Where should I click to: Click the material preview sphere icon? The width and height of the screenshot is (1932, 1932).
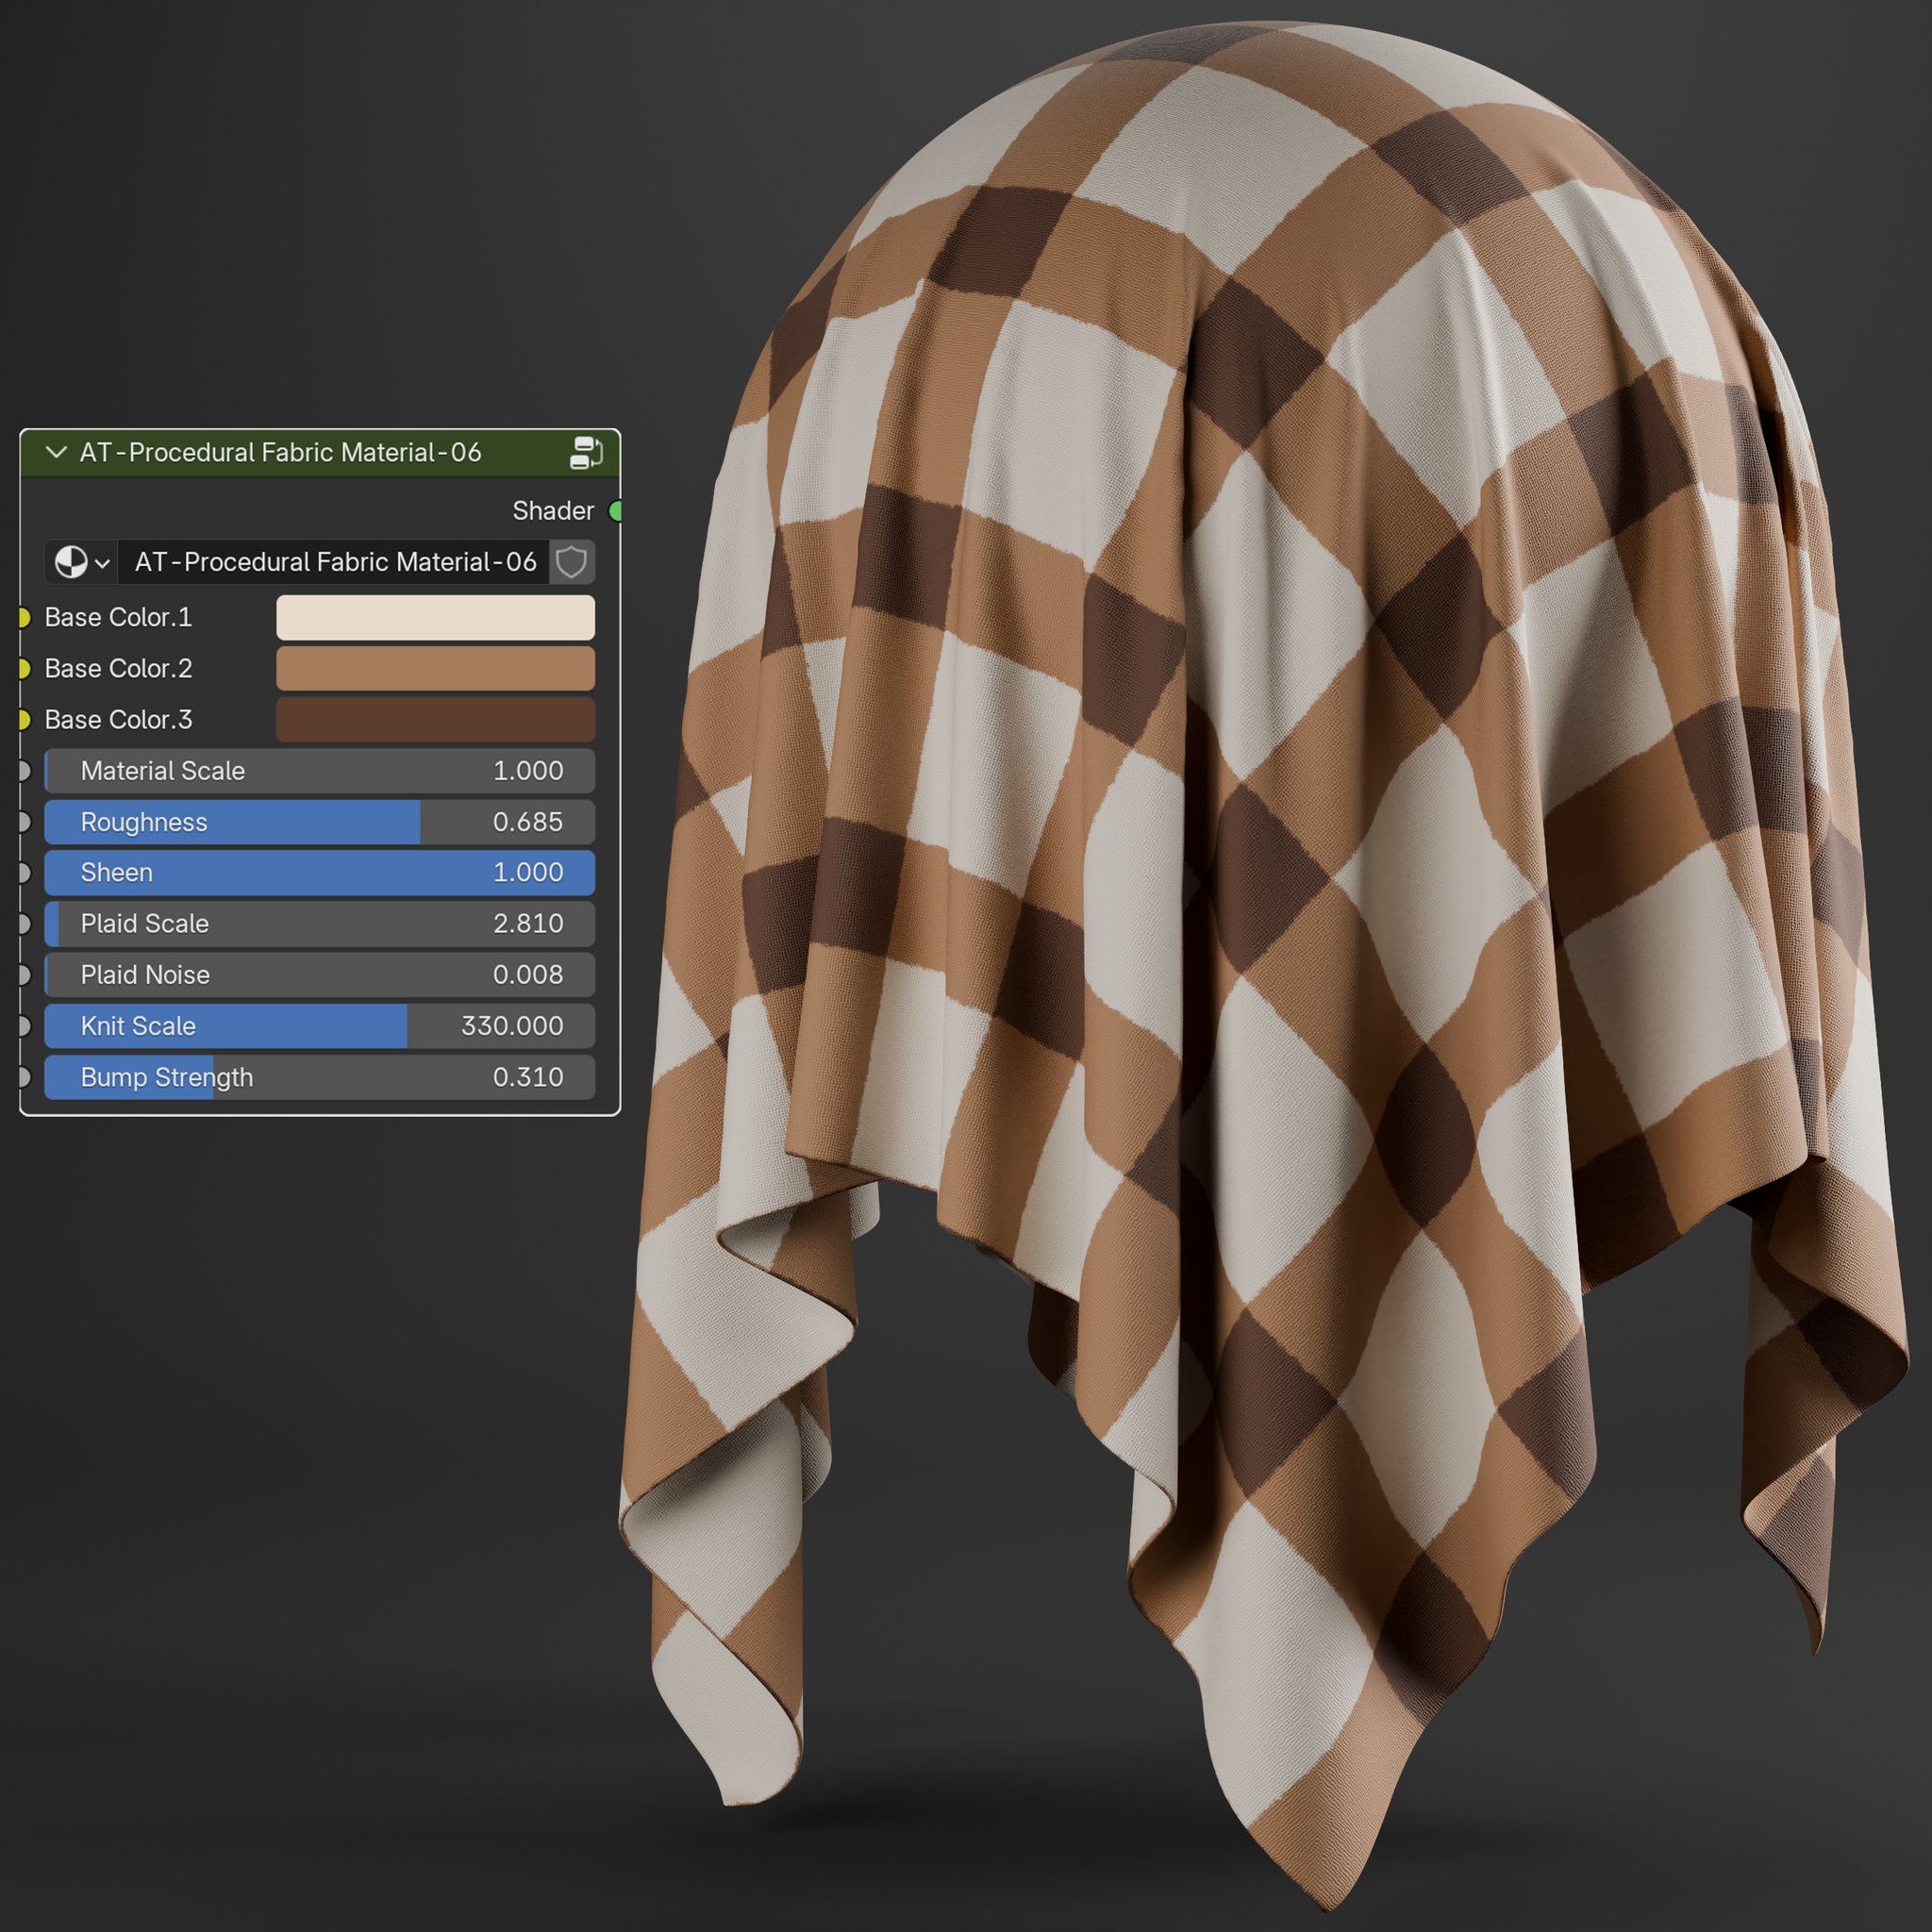(71, 562)
